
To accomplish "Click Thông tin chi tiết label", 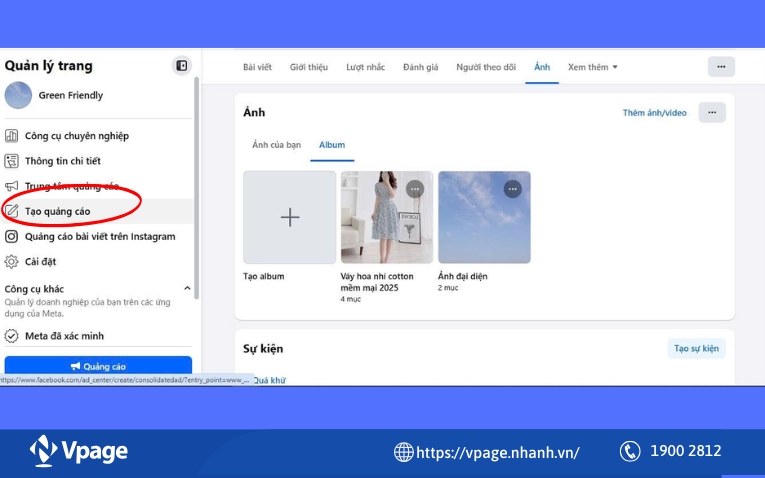I will [63, 161].
